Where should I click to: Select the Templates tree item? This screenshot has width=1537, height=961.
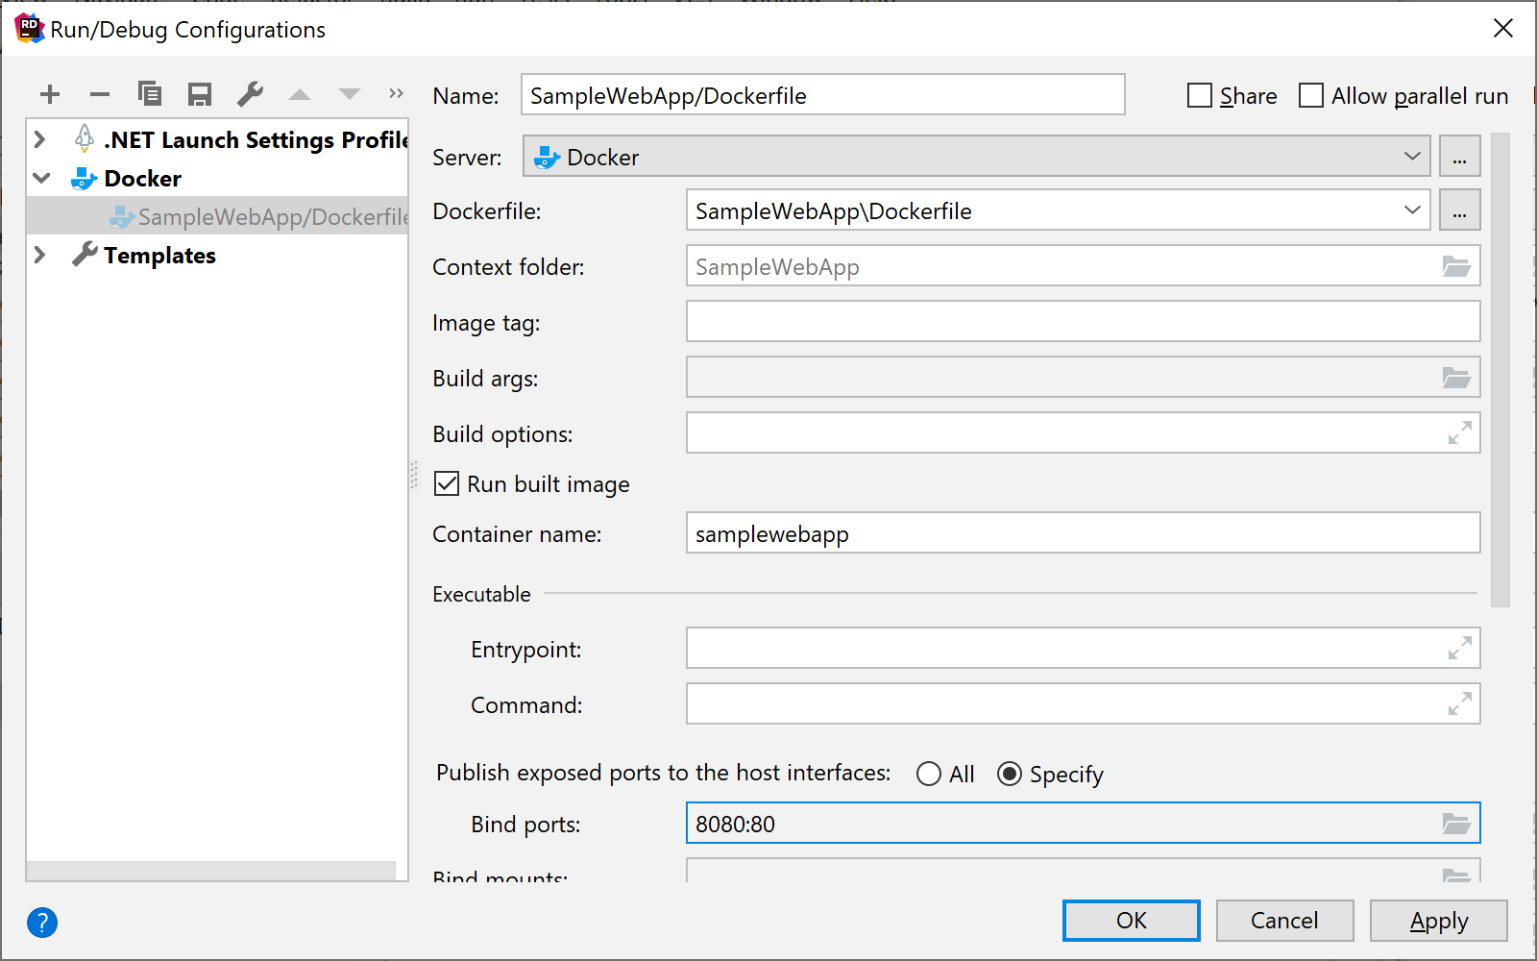(159, 255)
